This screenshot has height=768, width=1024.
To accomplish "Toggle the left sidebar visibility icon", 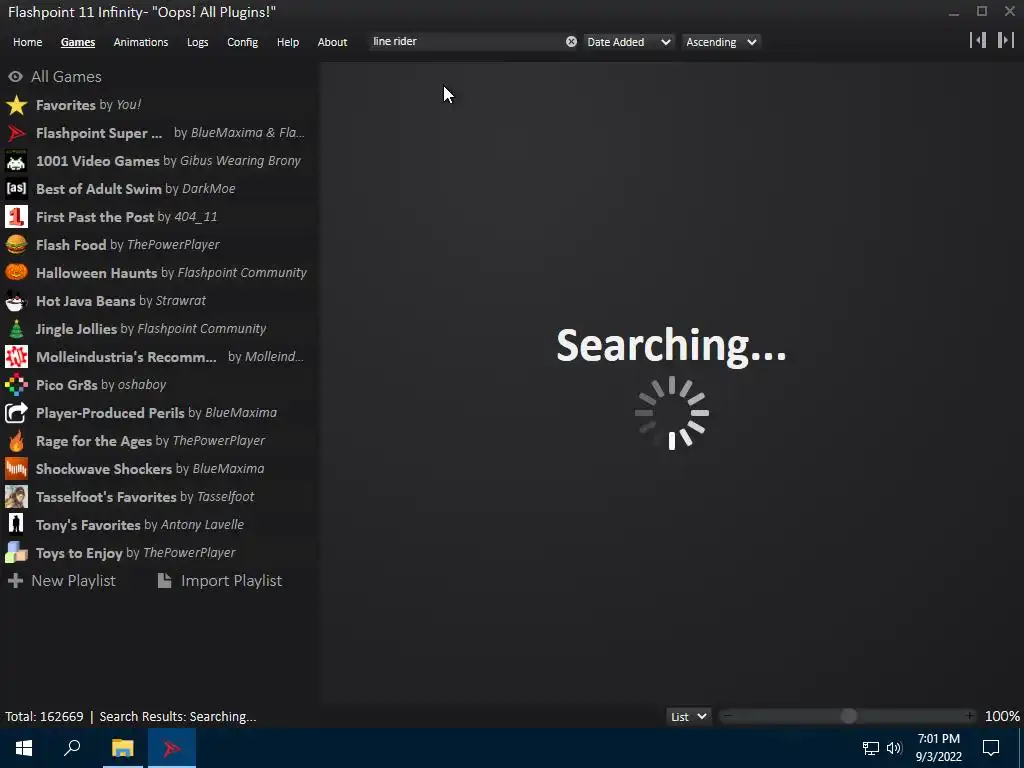I will click(x=978, y=40).
